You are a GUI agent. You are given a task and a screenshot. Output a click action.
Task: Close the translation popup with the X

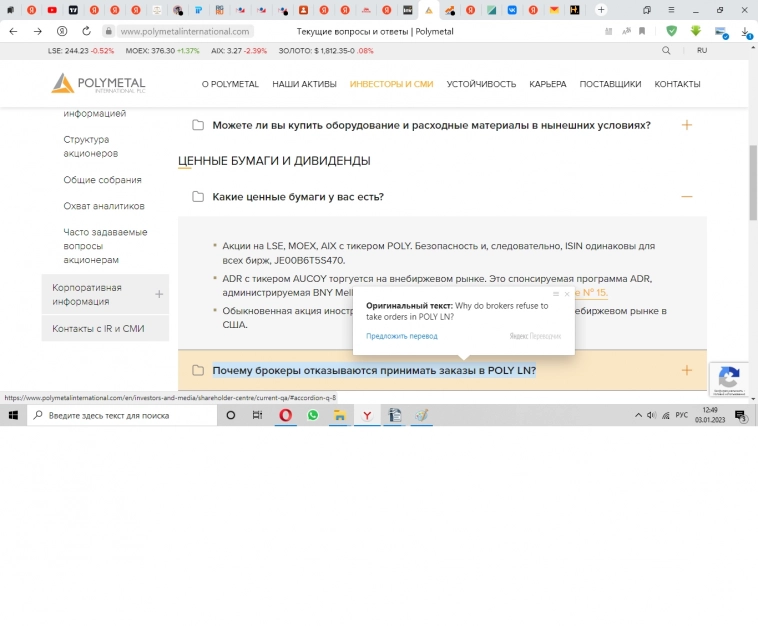point(567,294)
